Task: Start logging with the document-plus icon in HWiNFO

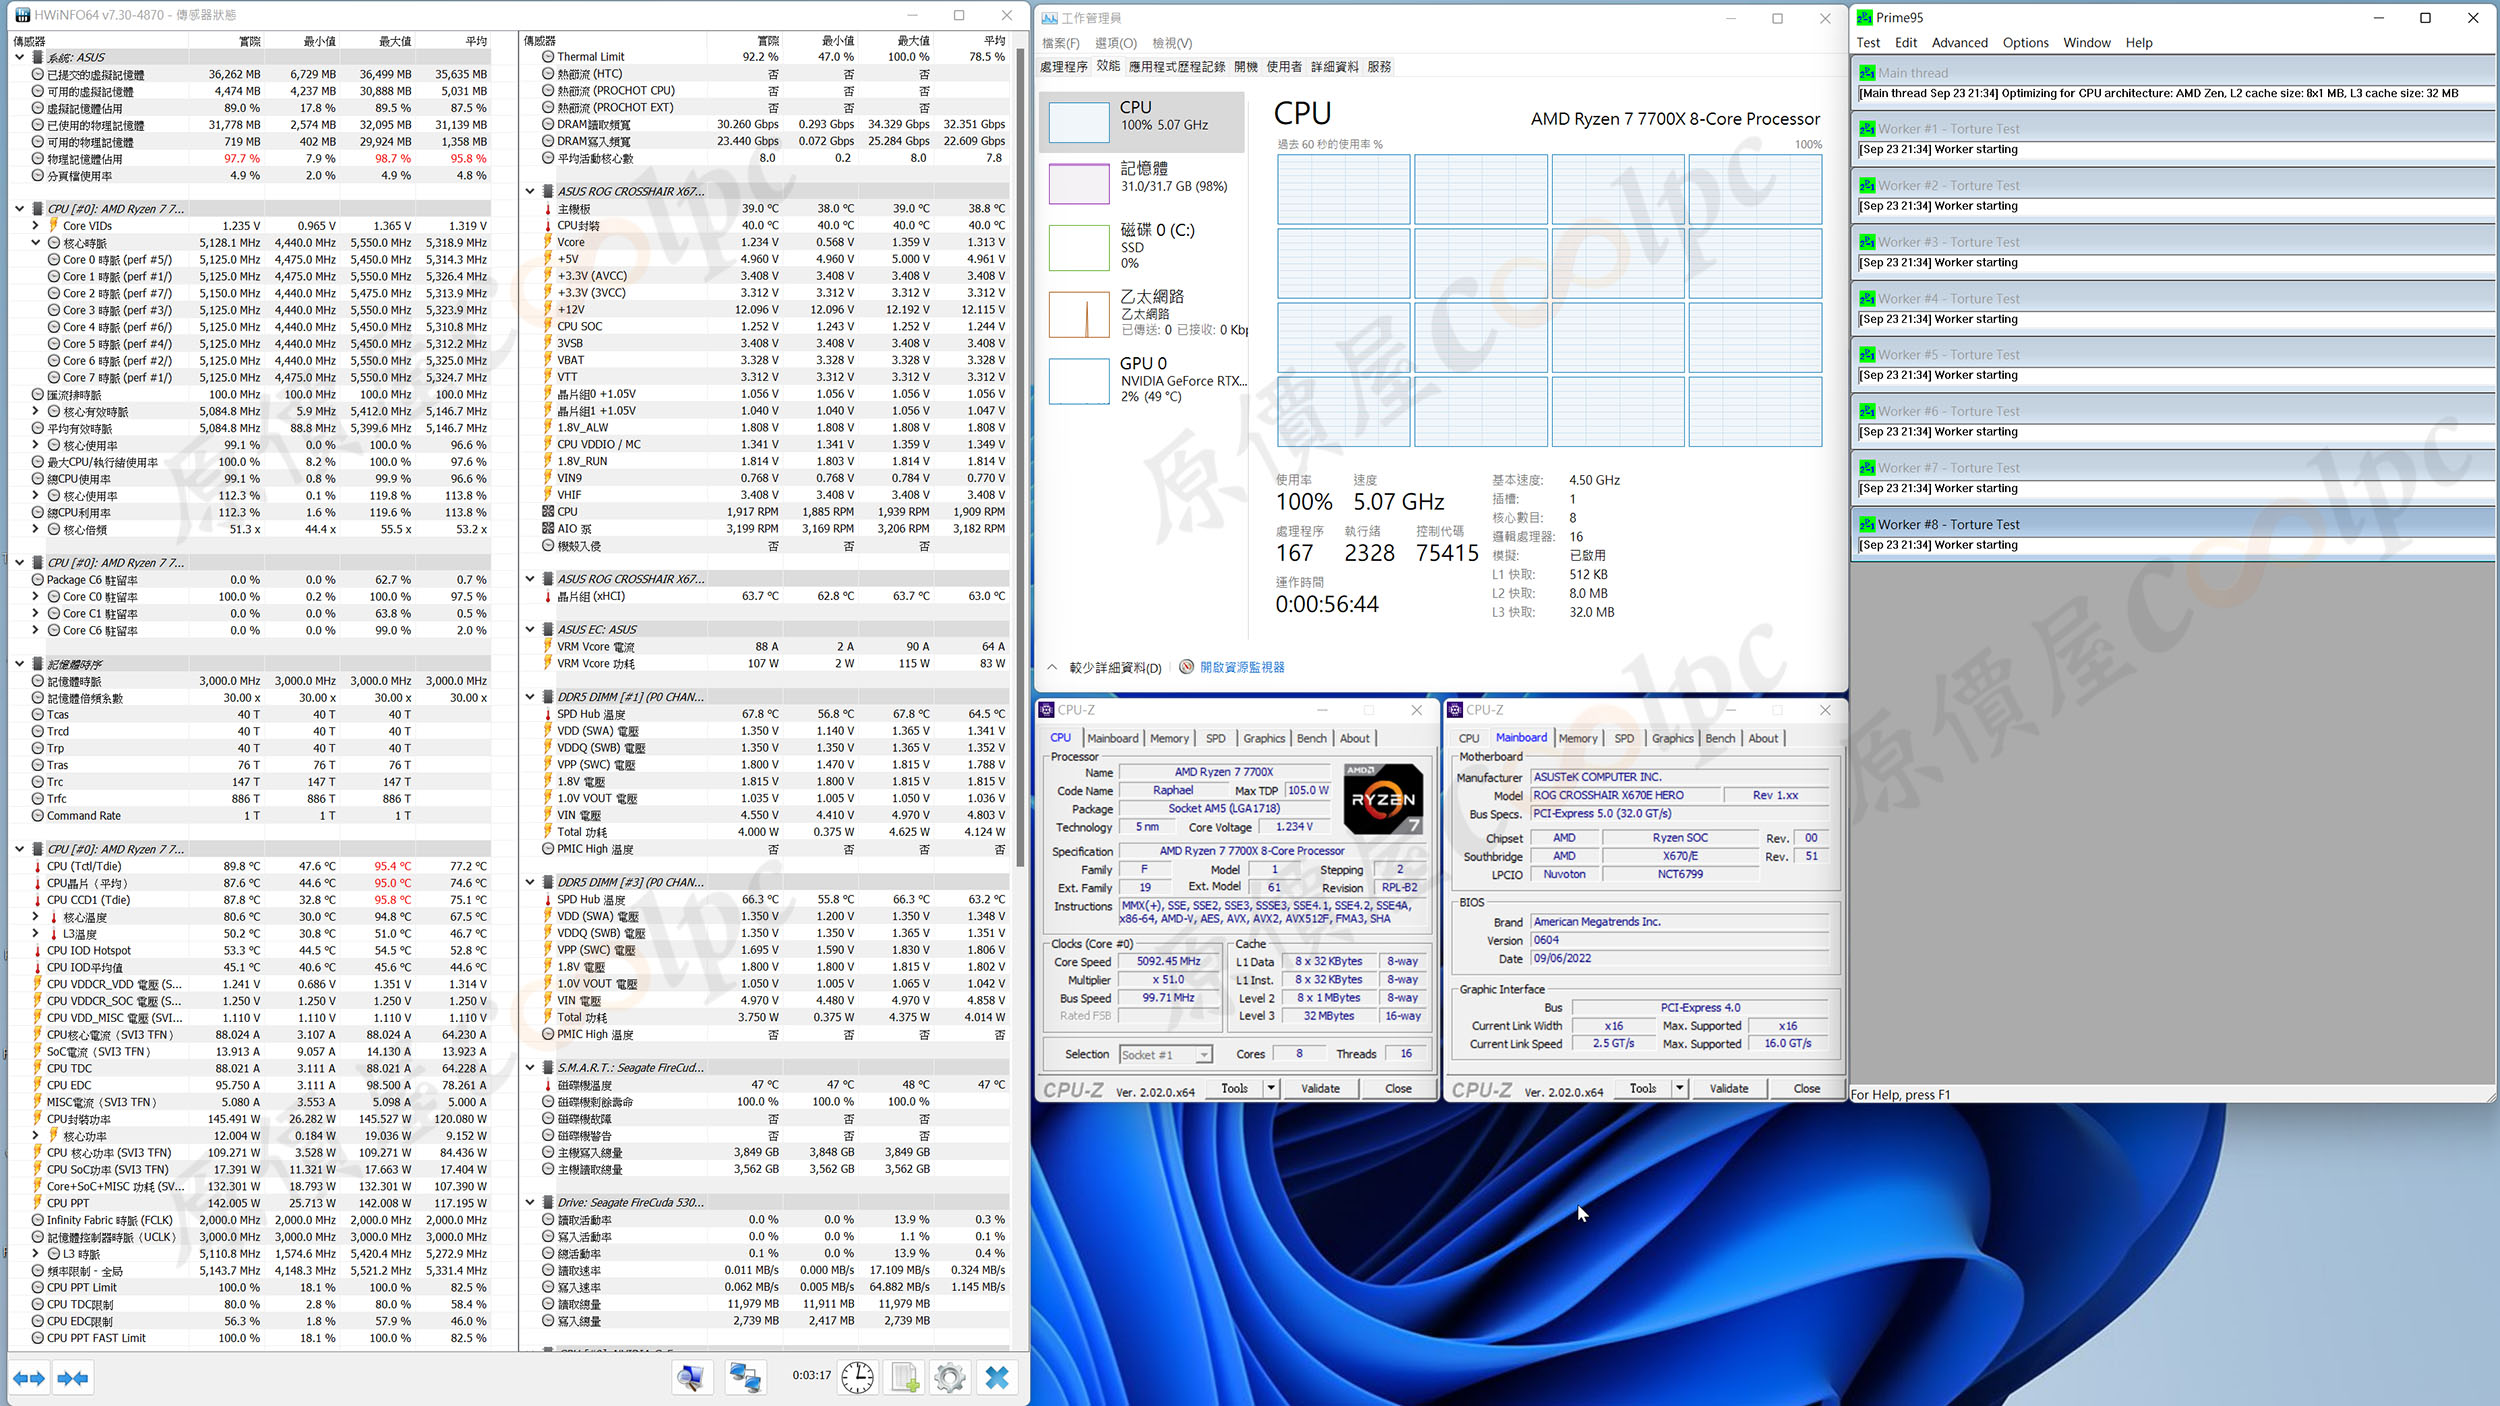Action: [905, 1378]
